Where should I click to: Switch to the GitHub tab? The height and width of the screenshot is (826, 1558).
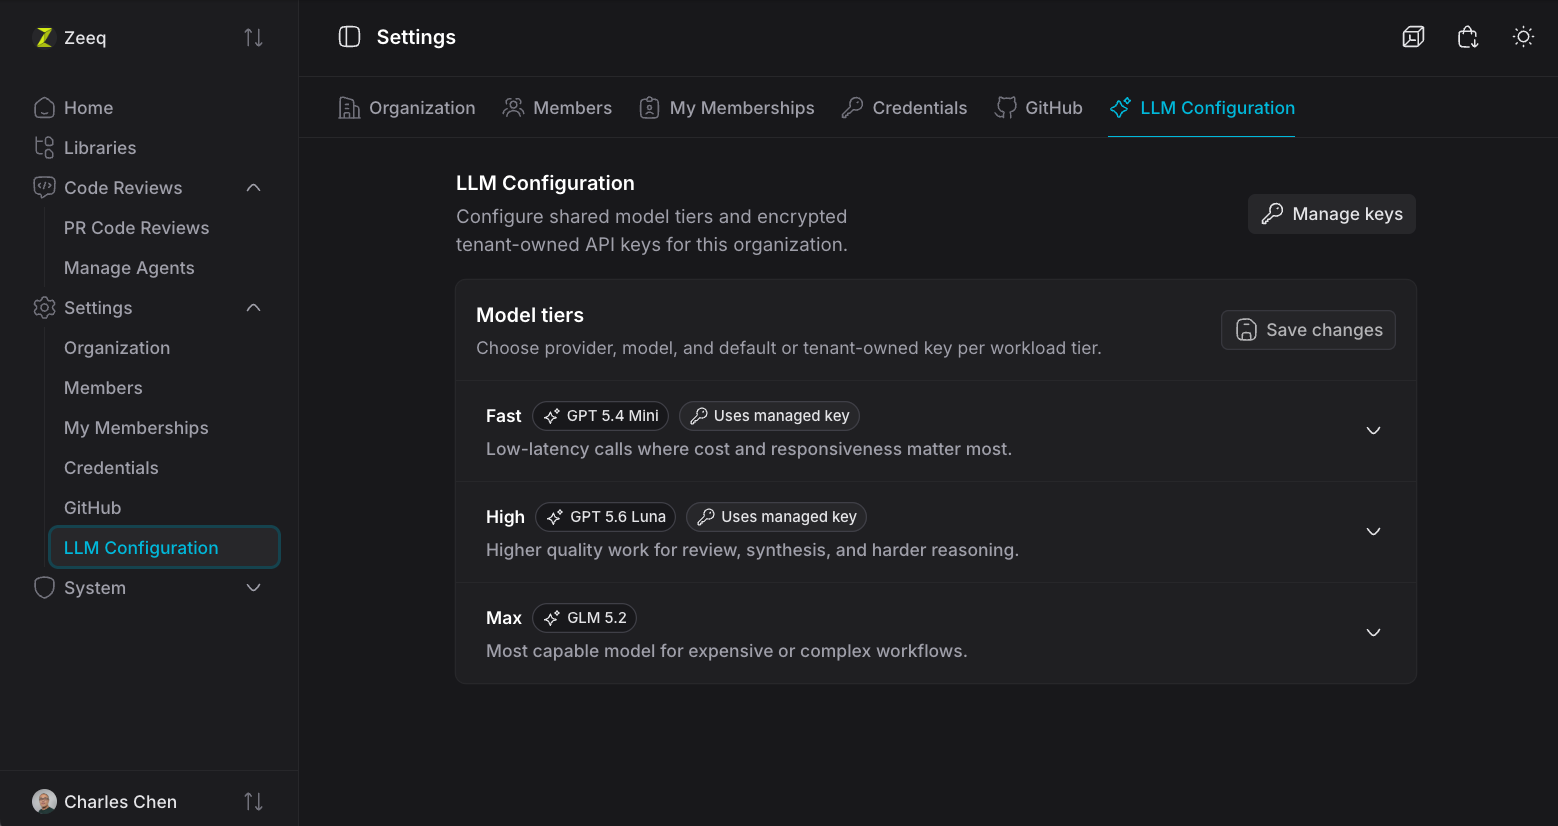click(x=1039, y=108)
